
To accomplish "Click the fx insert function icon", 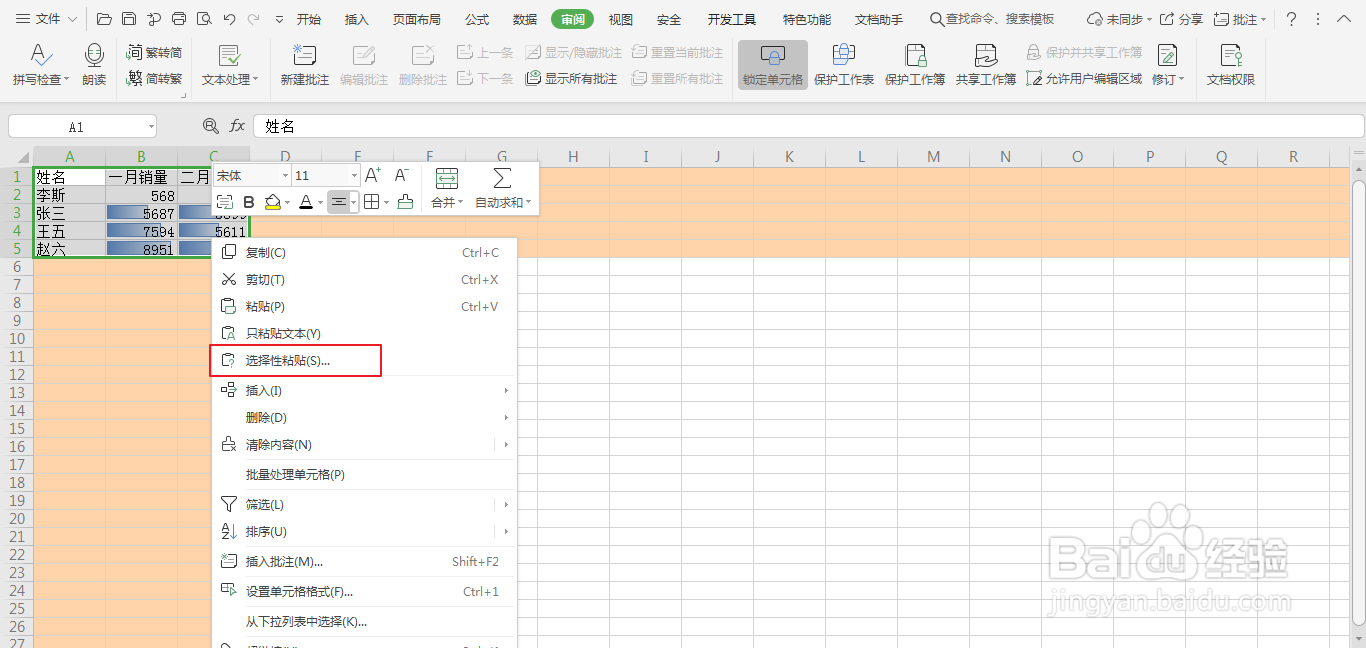I will (x=237, y=126).
